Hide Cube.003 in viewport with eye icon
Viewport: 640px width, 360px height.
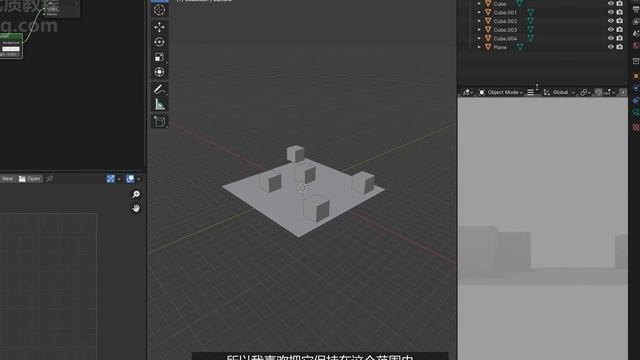coord(611,29)
